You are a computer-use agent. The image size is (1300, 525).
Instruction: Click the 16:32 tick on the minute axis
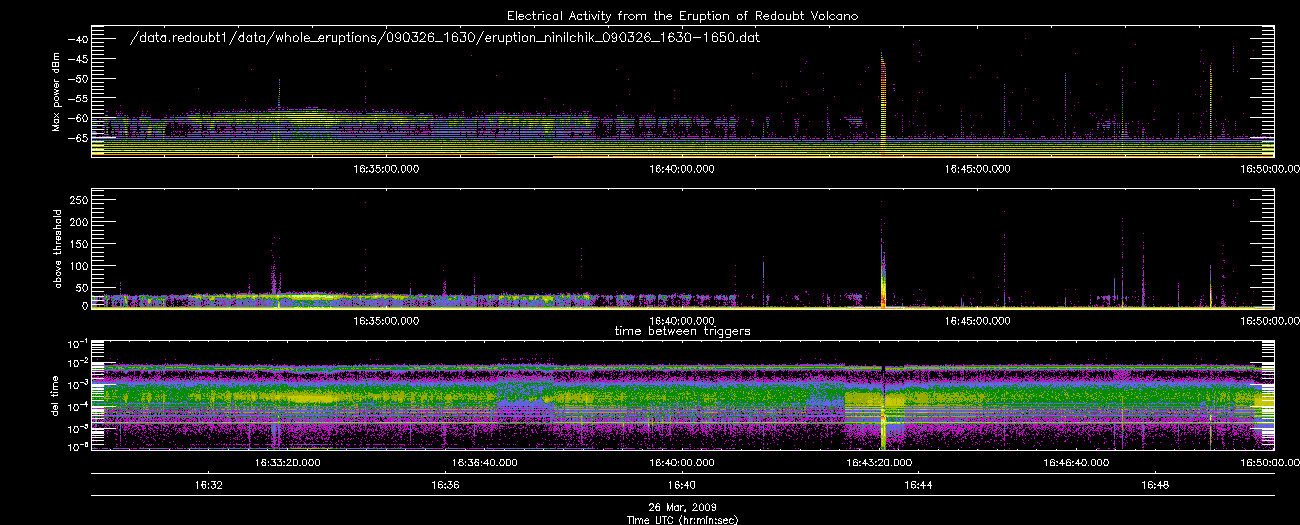coord(208,485)
